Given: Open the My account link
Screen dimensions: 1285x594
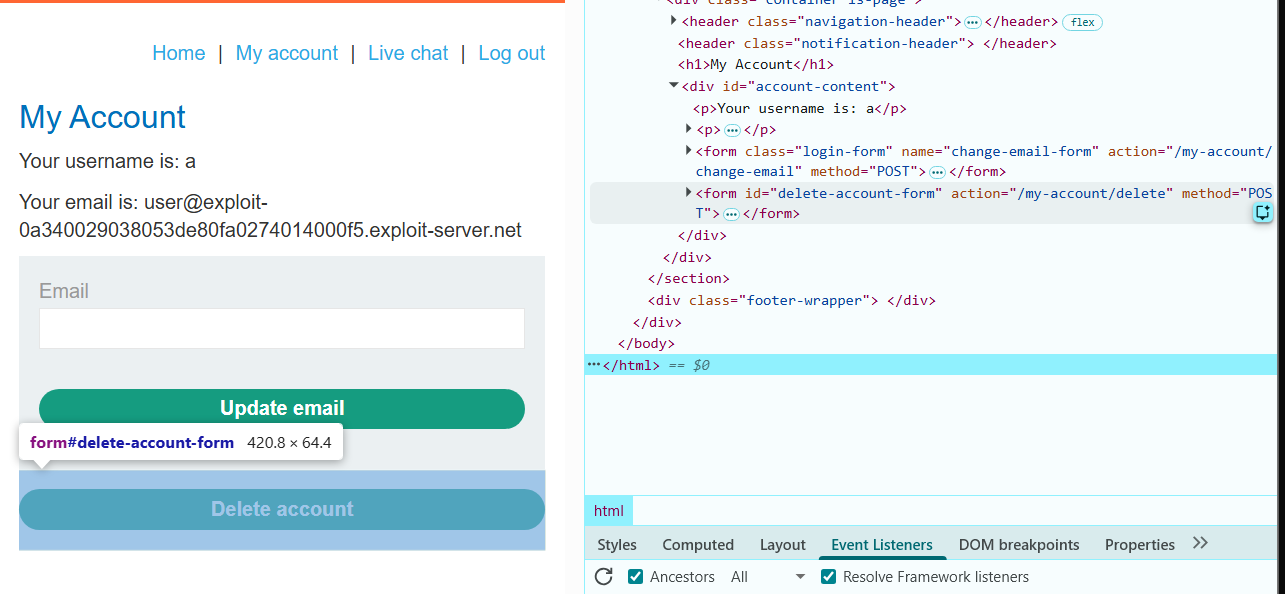Looking at the screenshot, I should [x=287, y=53].
